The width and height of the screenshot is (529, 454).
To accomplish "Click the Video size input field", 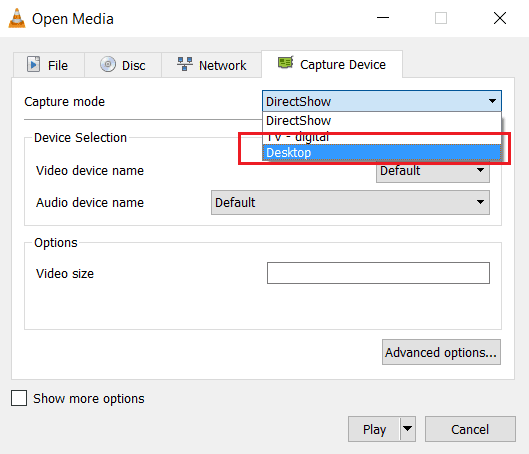I will click(378, 273).
